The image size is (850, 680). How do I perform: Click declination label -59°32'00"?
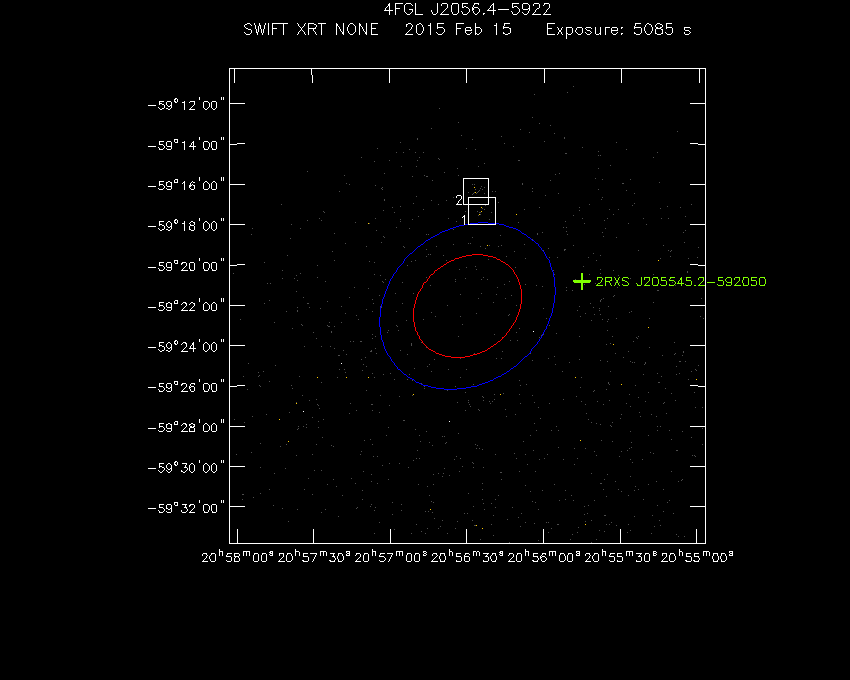[186, 508]
